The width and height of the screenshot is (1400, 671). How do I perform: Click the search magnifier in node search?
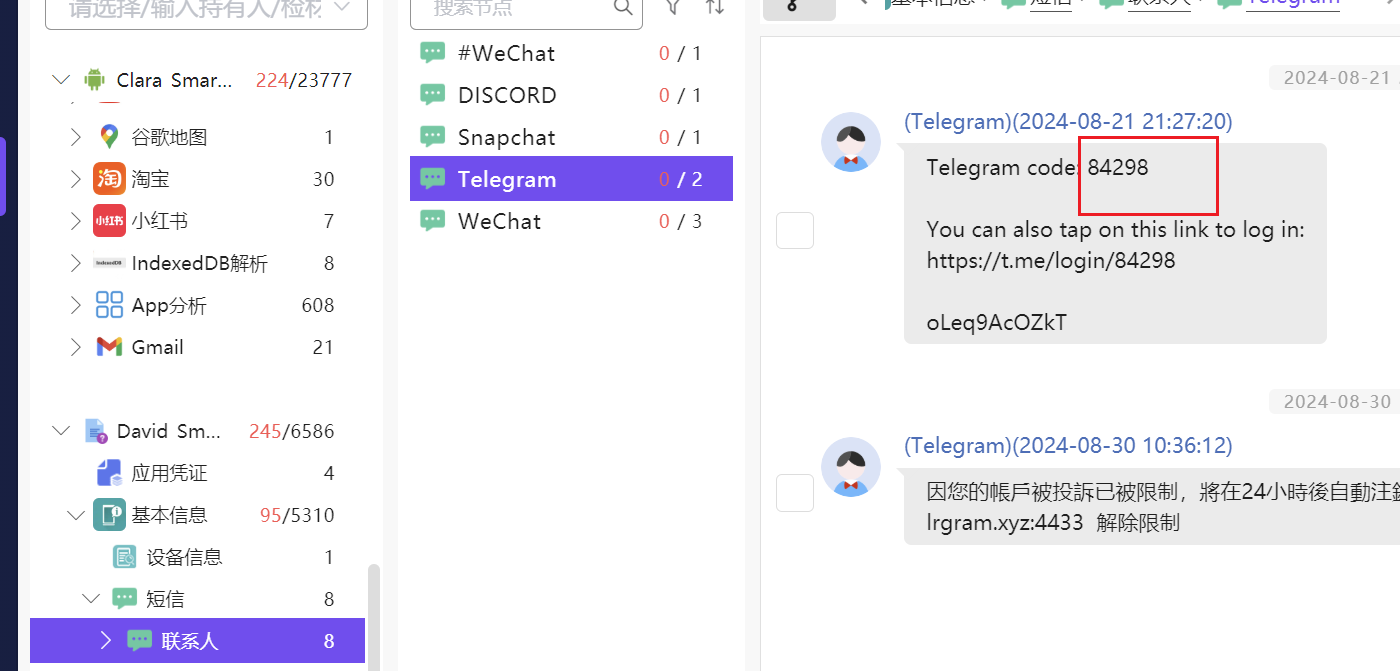click(623, 8)
